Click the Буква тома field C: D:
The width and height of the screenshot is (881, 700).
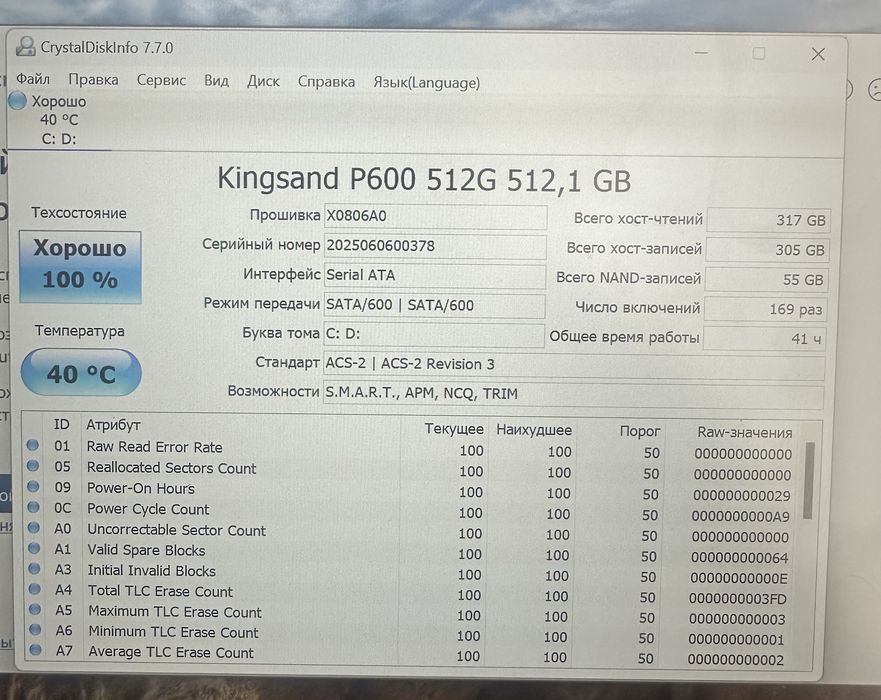[x=434, y=334]
